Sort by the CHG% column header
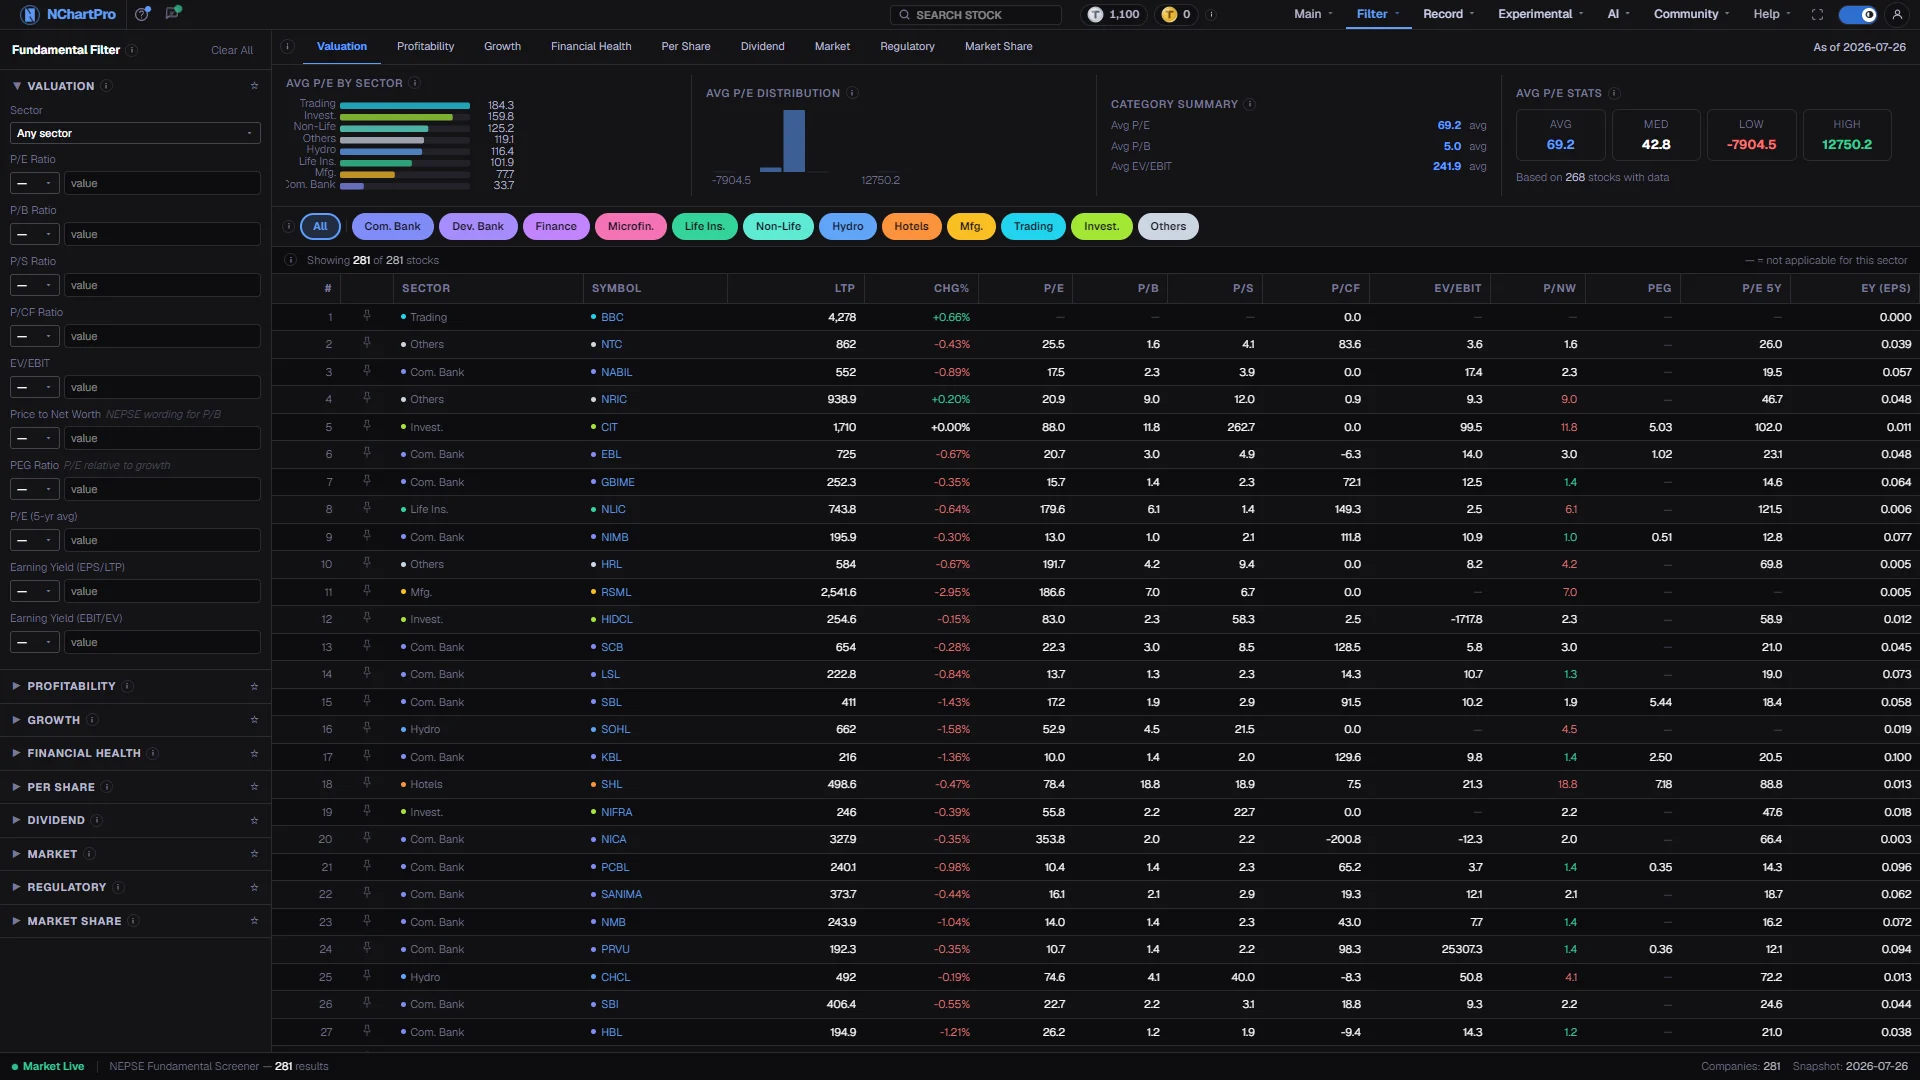The height and width of the screenshot is (1080, 1920). click(x=951, y=288)
